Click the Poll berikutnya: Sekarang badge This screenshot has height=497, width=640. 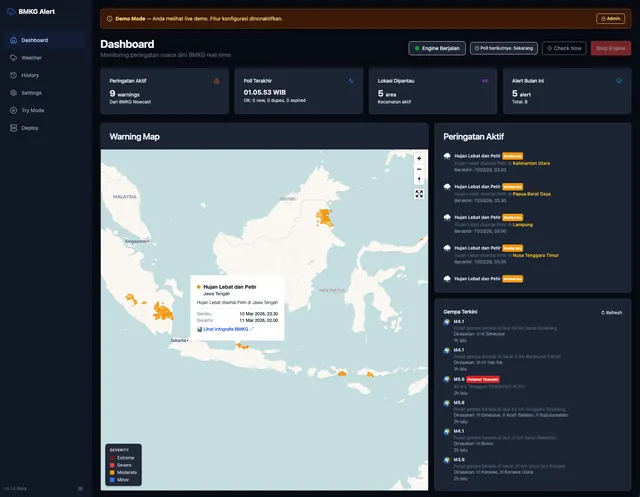504,48
